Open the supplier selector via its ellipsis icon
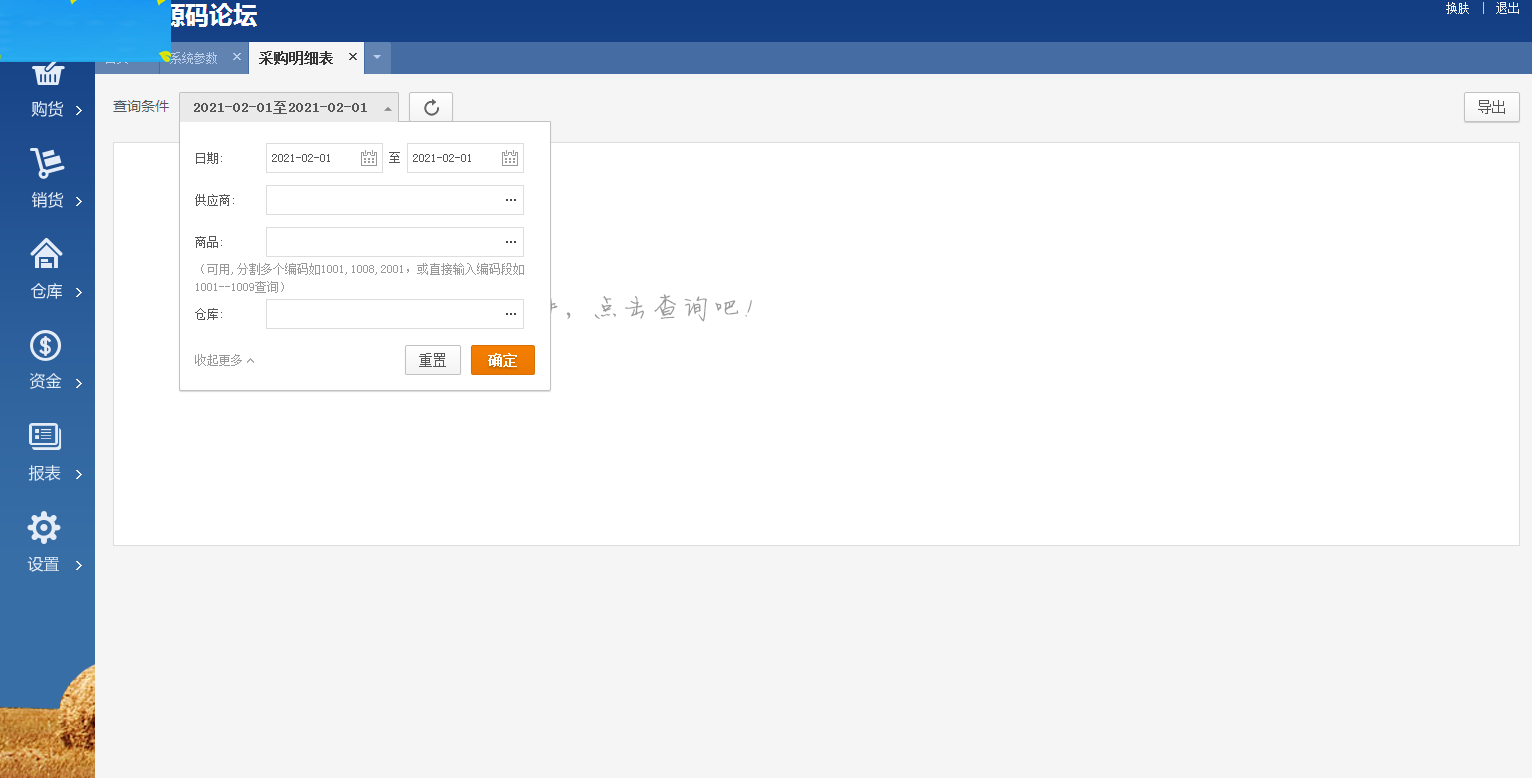 click(x=511, y=200)
